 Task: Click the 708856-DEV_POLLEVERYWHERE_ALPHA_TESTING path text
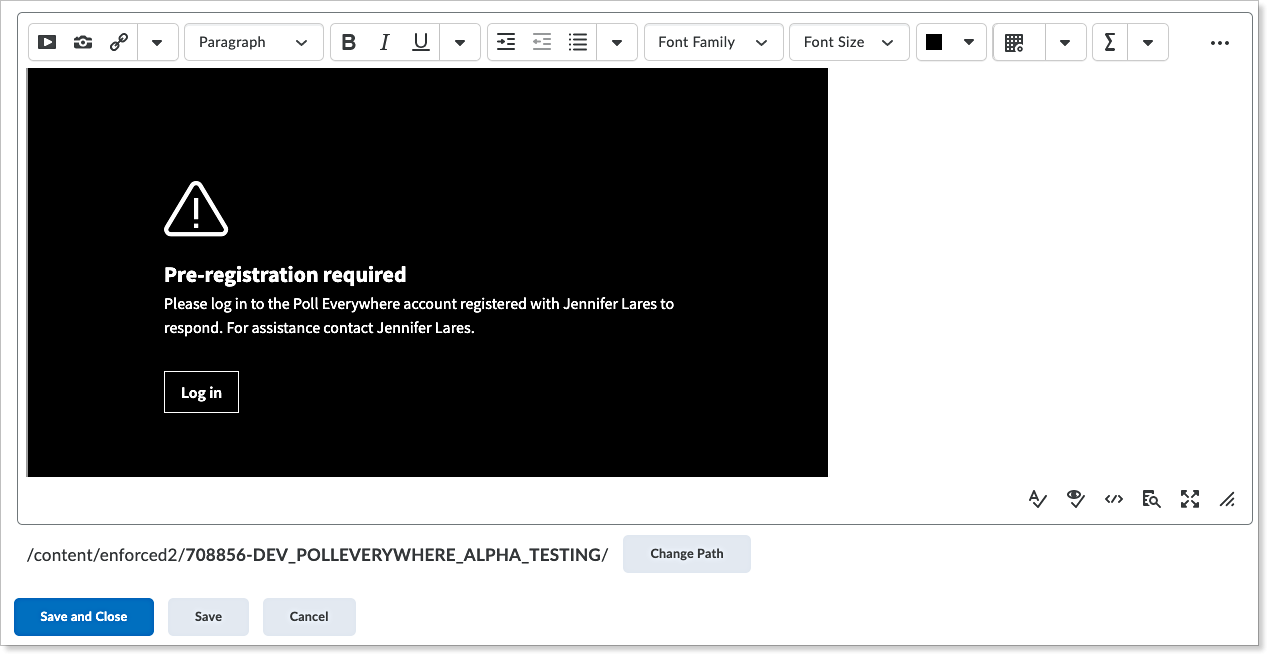[x=393, y=555]
